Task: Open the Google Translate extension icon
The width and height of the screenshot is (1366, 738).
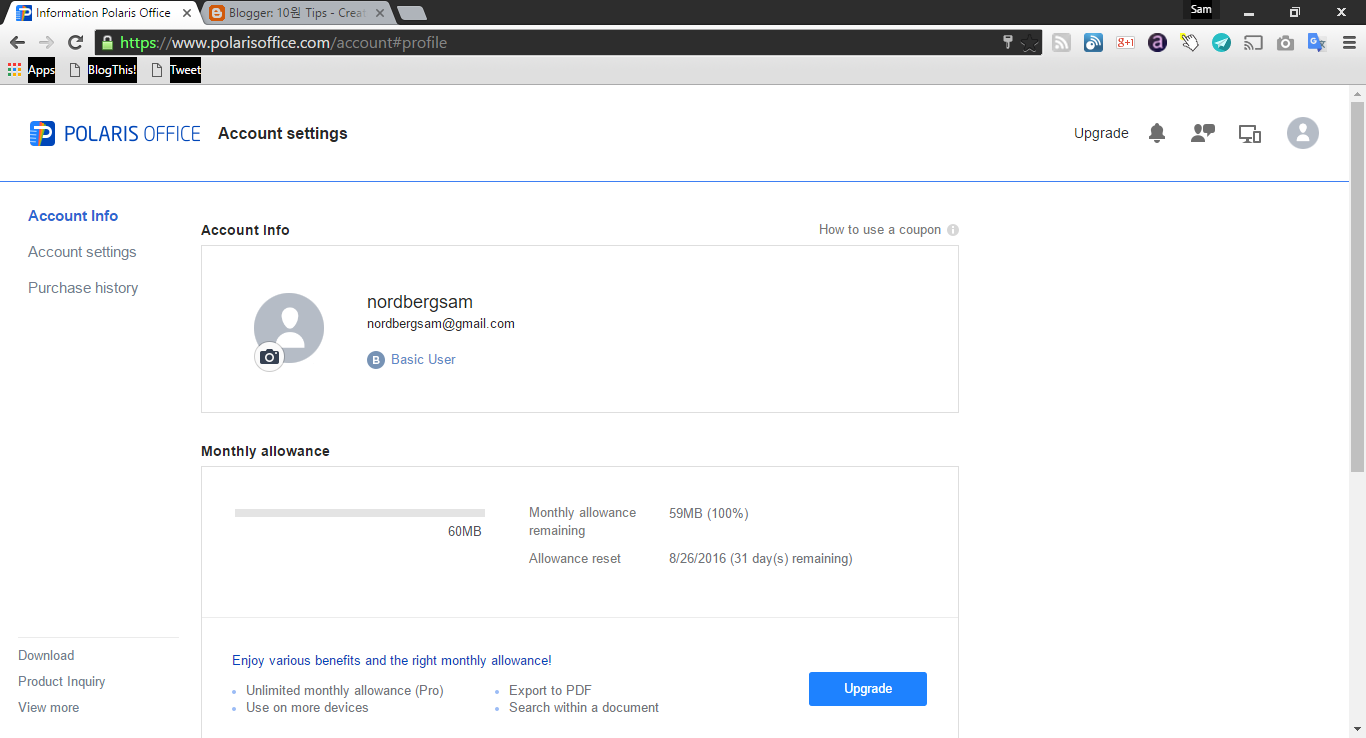Action: coord(1317,43)
